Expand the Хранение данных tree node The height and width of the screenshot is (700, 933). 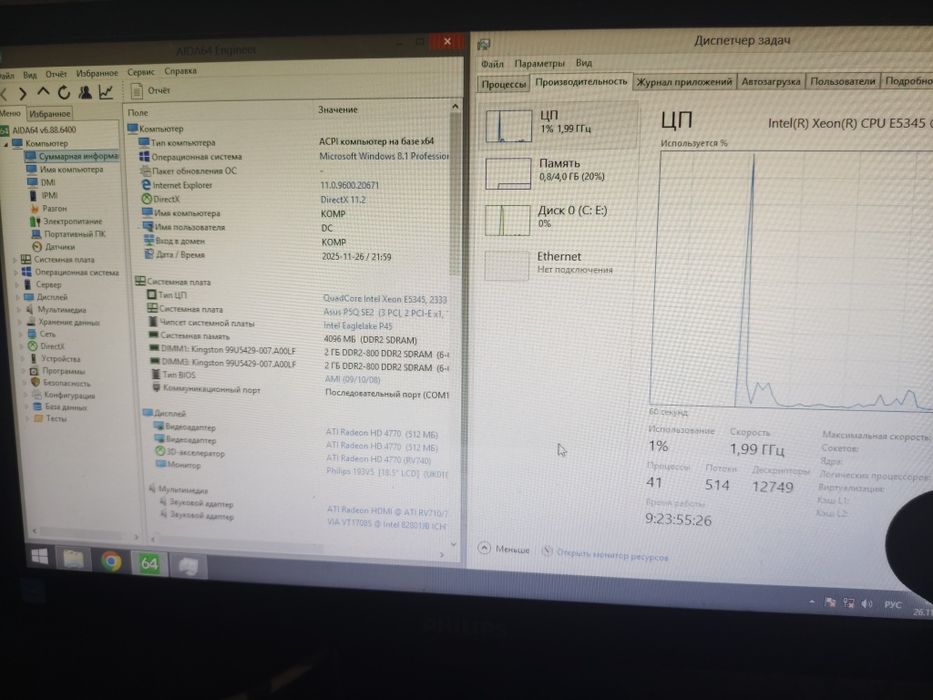click(x=20, y=322)
